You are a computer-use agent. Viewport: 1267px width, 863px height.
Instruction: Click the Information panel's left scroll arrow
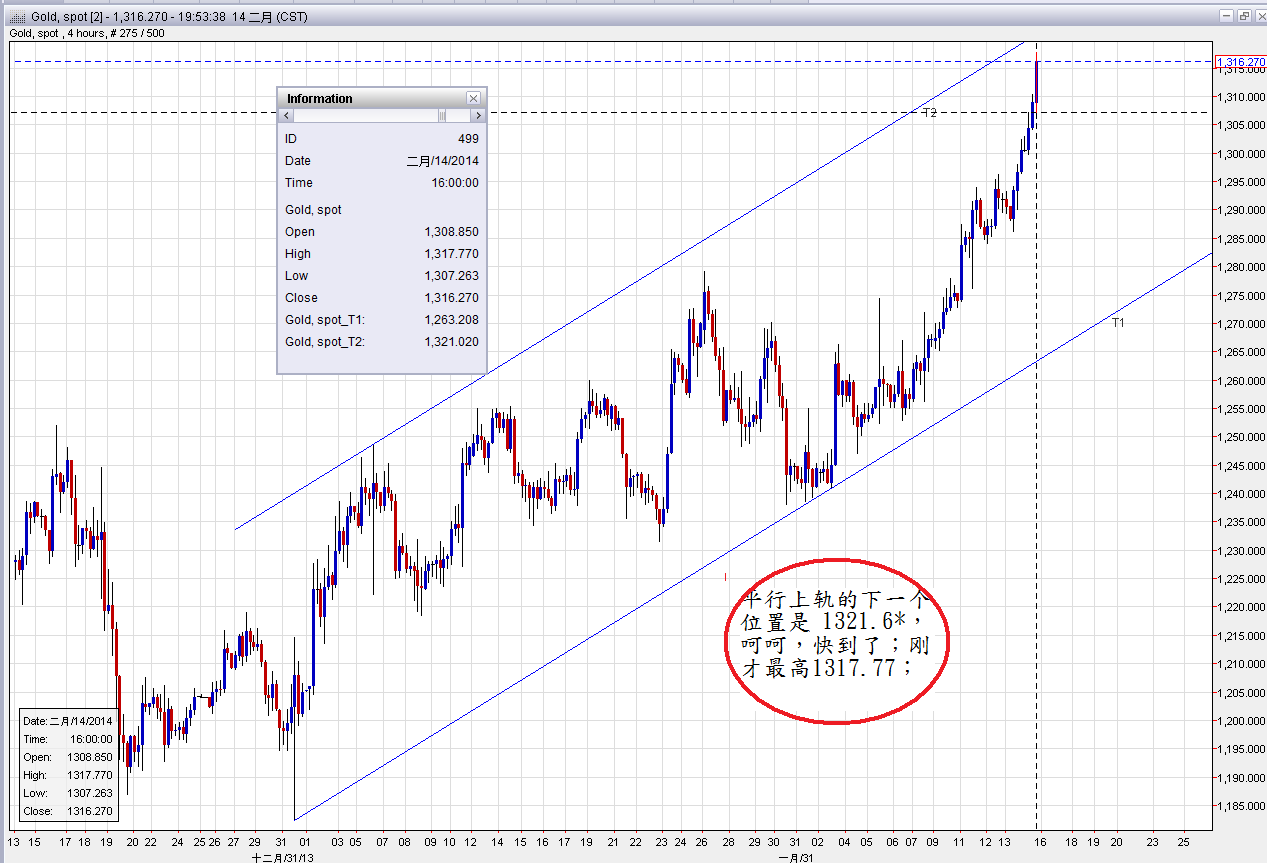click(x=288, y=116)
